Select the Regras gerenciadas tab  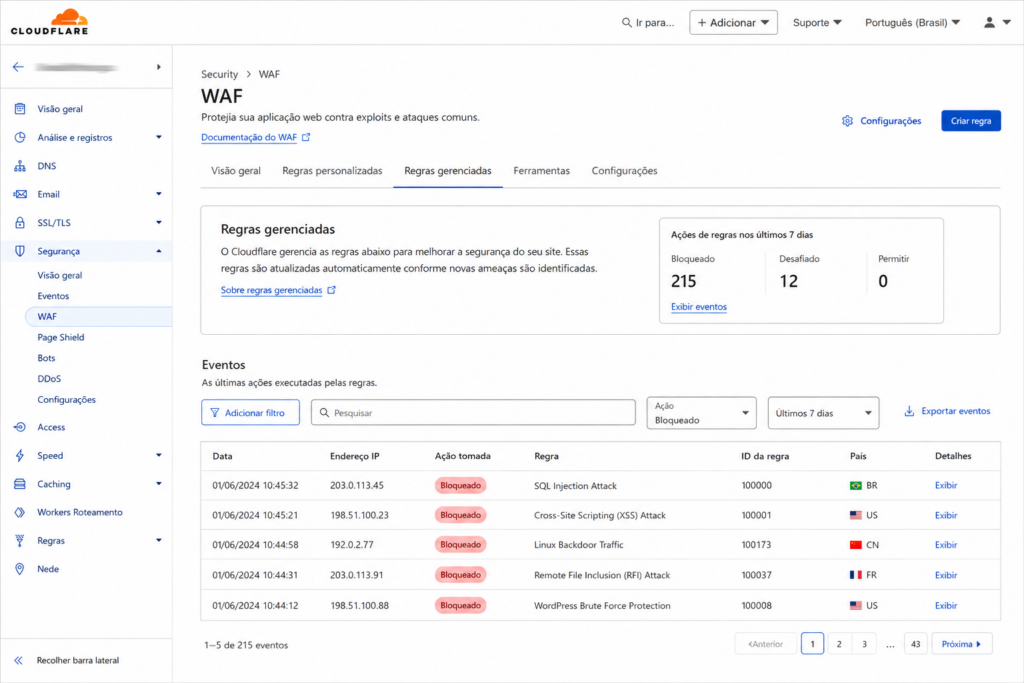click(x=448, y=170)
